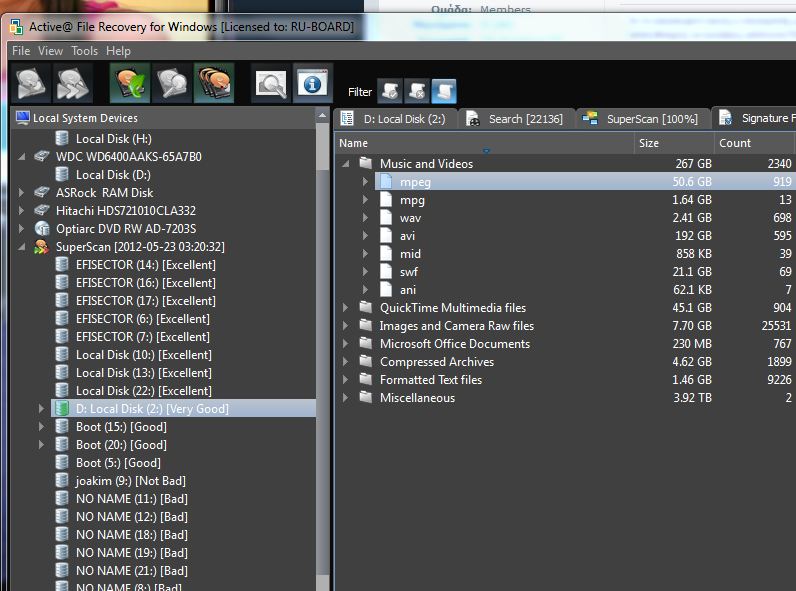This screenshot has height=591, width=796.
Task: Expand the mpeg file type row
Action: [x=365, y=182]
